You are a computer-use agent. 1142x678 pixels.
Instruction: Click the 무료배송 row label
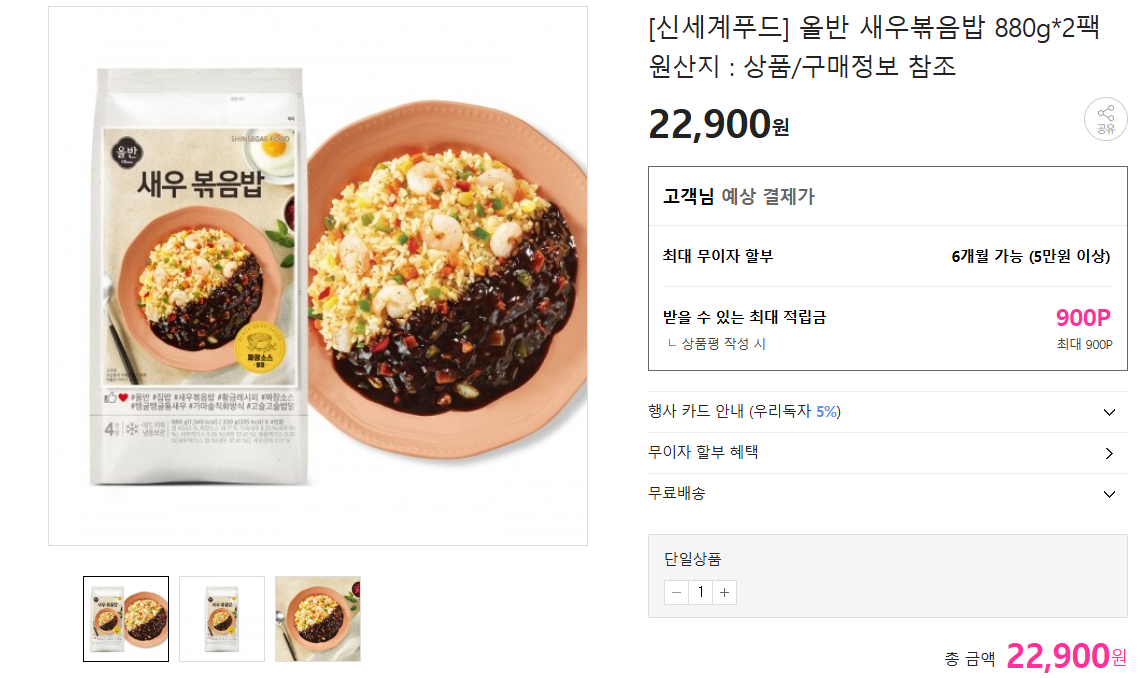(677, 493)
